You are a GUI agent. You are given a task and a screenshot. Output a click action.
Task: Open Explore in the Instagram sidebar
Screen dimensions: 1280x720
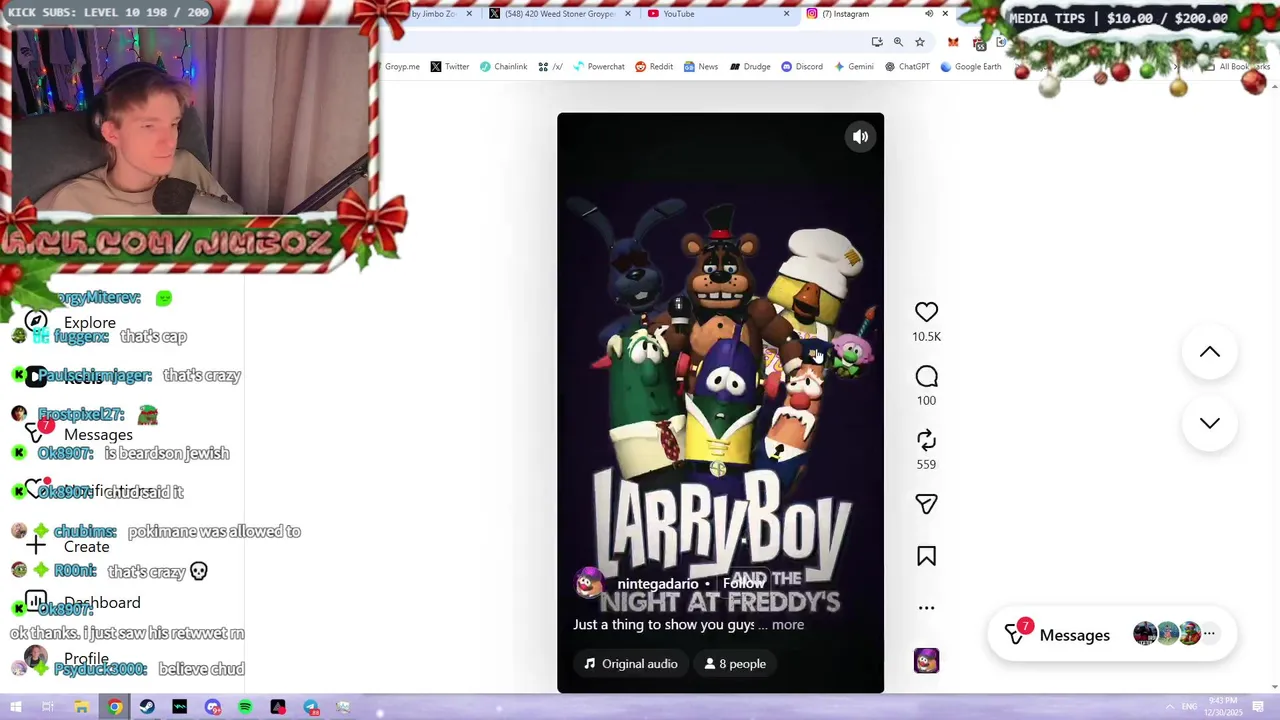(70, 323)
